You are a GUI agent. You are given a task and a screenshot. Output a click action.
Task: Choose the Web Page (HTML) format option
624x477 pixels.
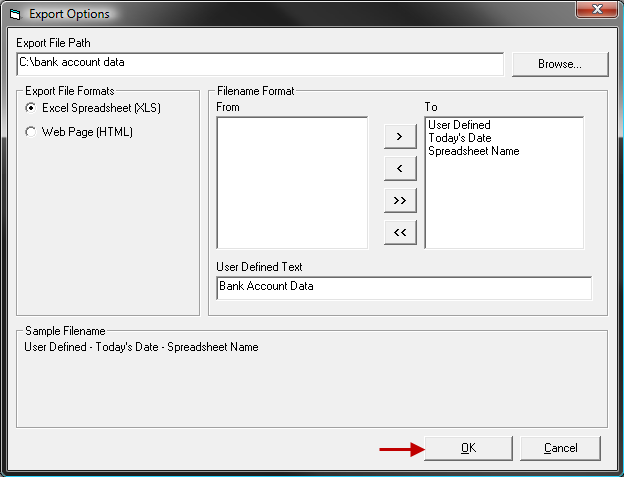[x=31, y=132]
